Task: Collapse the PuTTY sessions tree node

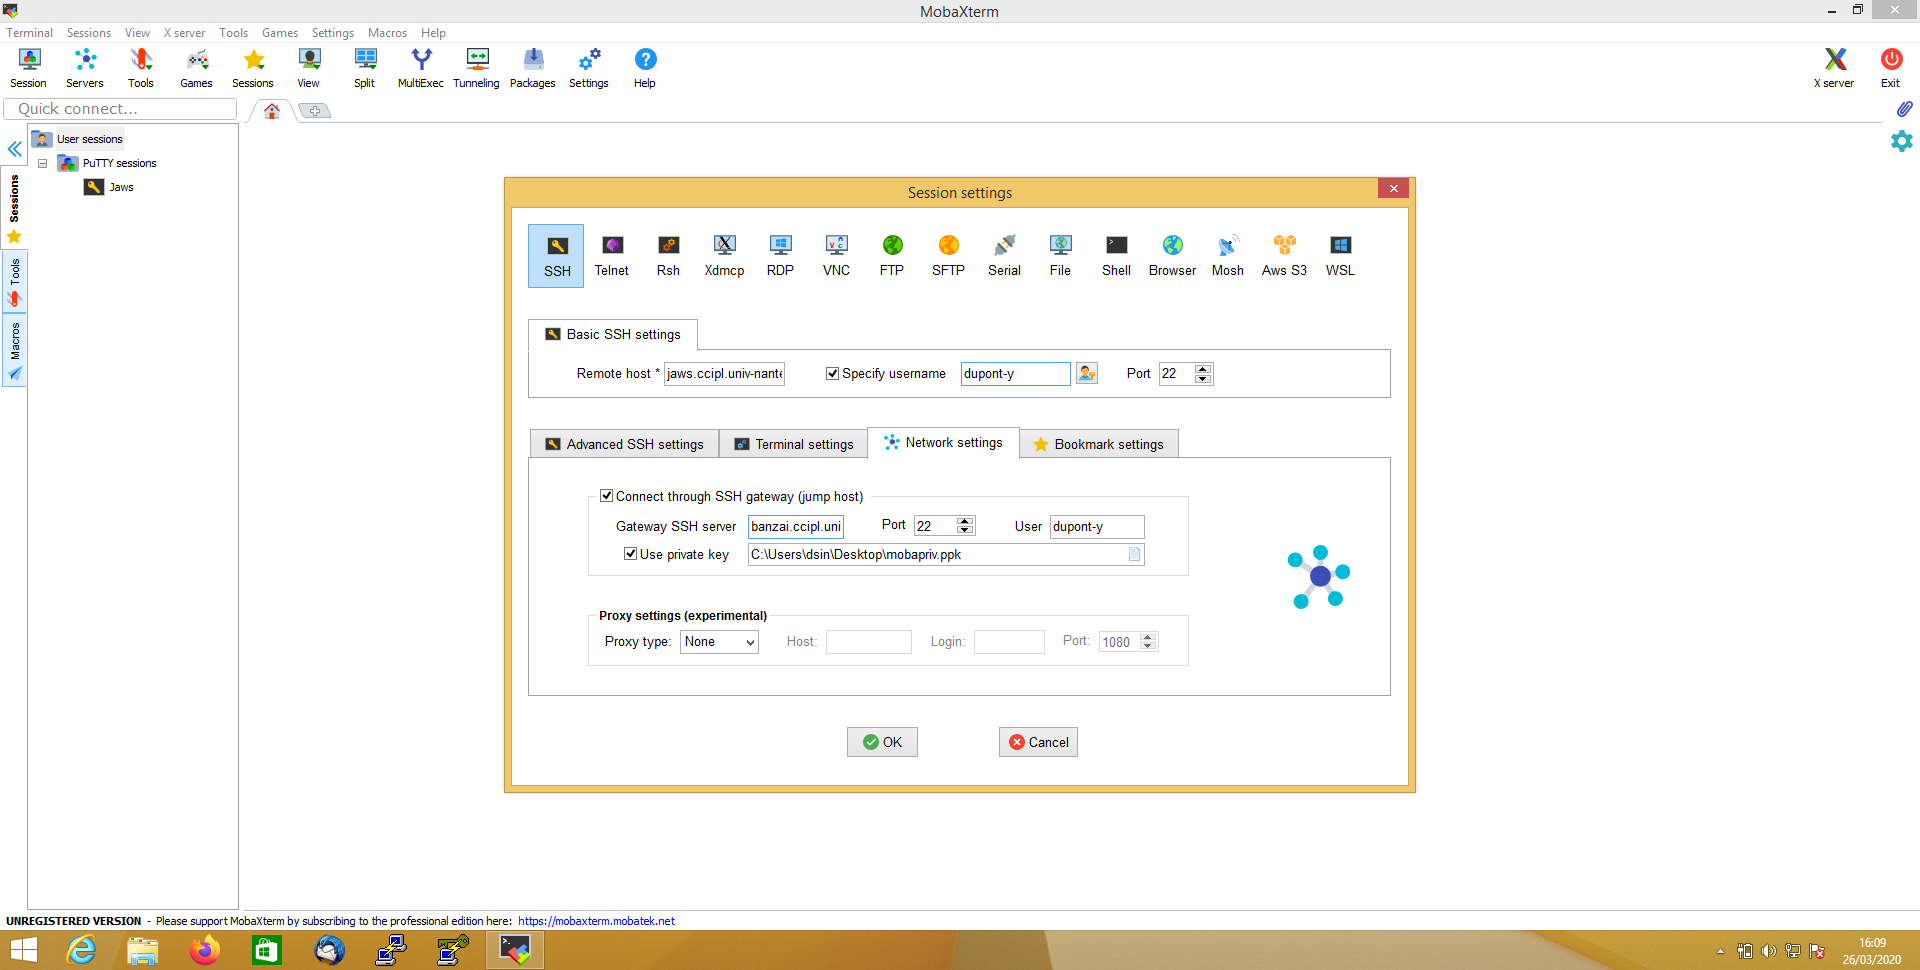Action: [43, 163]
